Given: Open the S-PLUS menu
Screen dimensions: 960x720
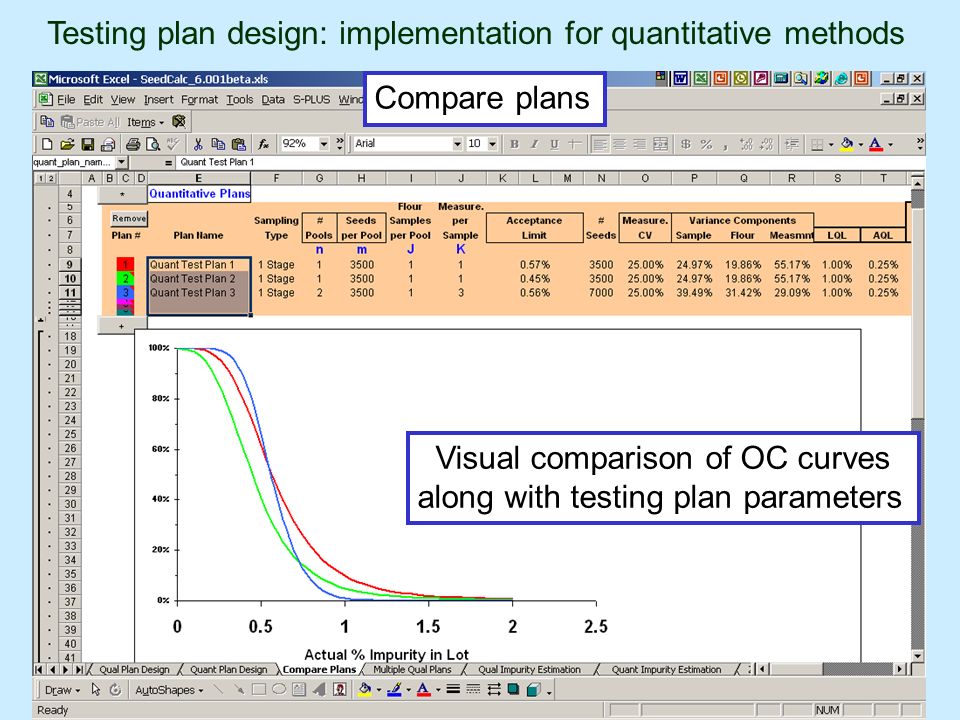Looking at the screenshot, I should (x=311, y=100).
